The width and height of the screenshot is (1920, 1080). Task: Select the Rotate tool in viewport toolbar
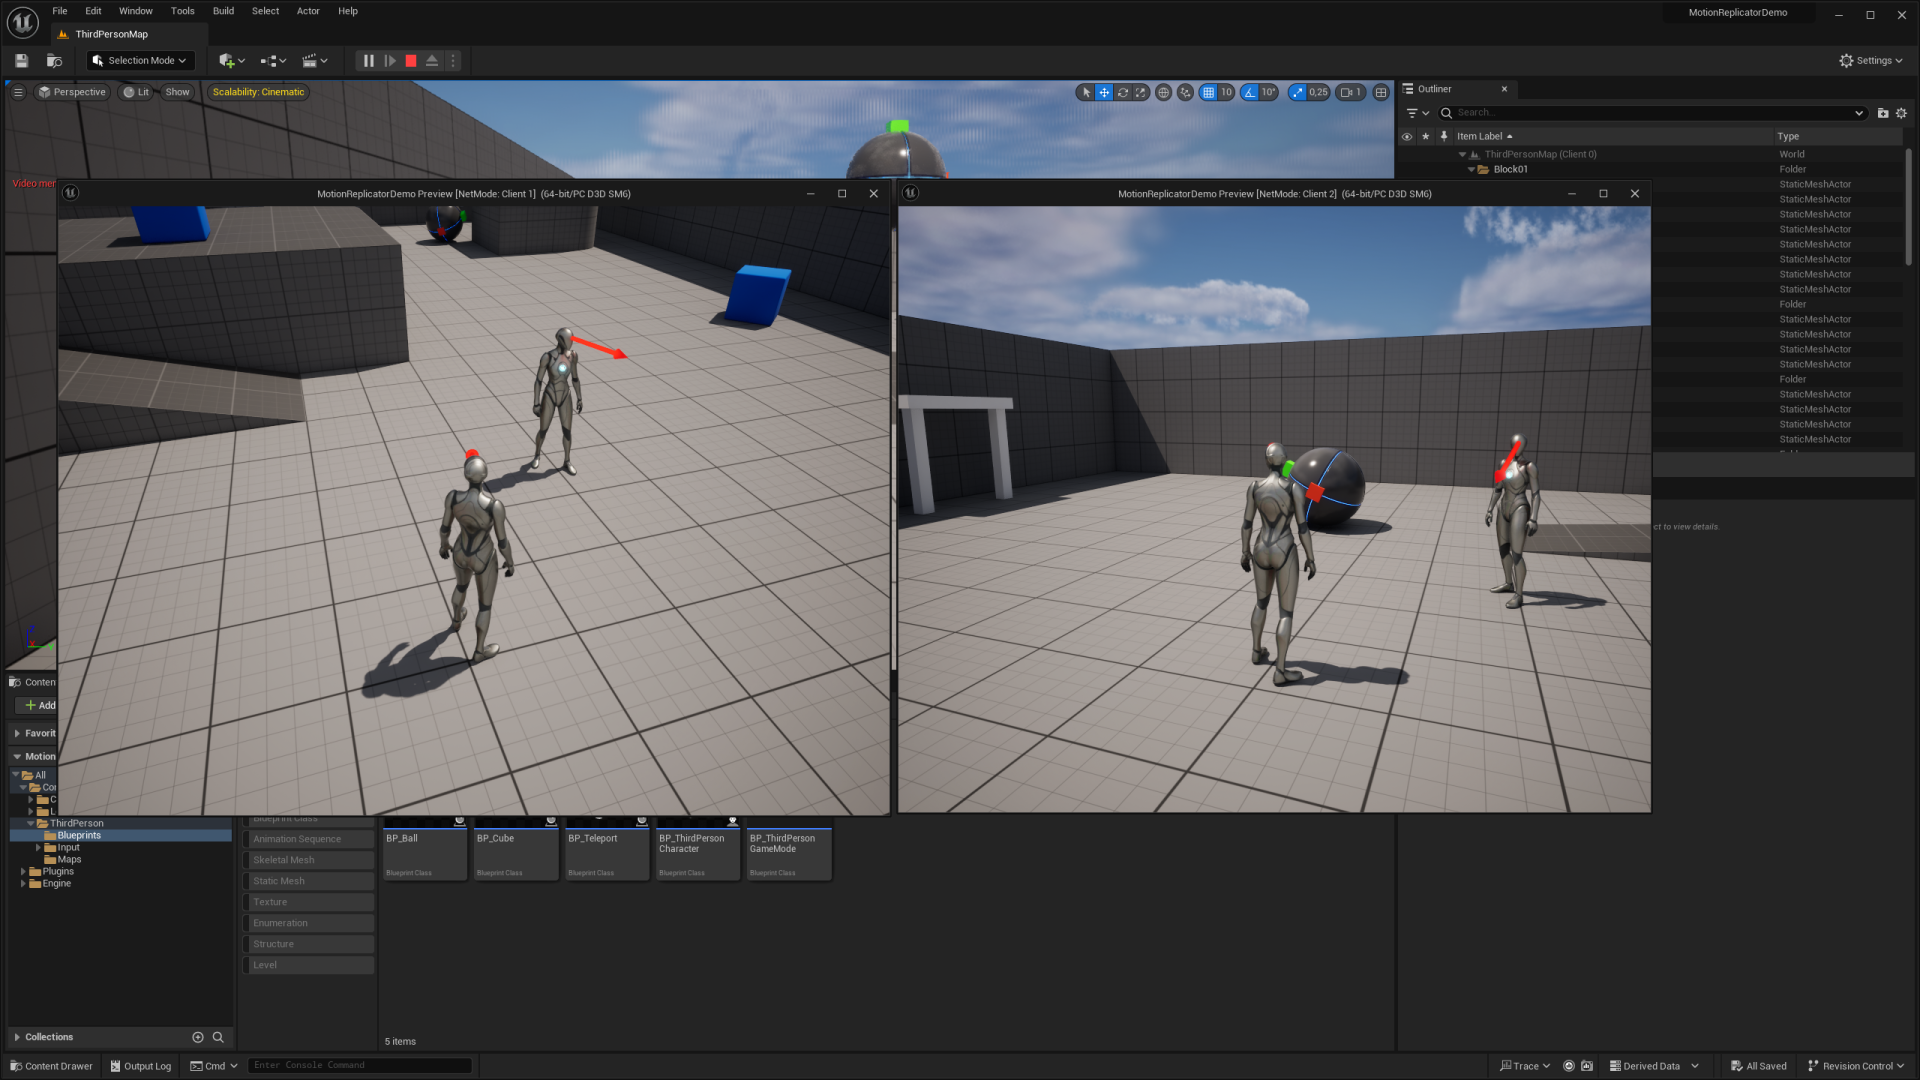click(x=1124, y=92)
